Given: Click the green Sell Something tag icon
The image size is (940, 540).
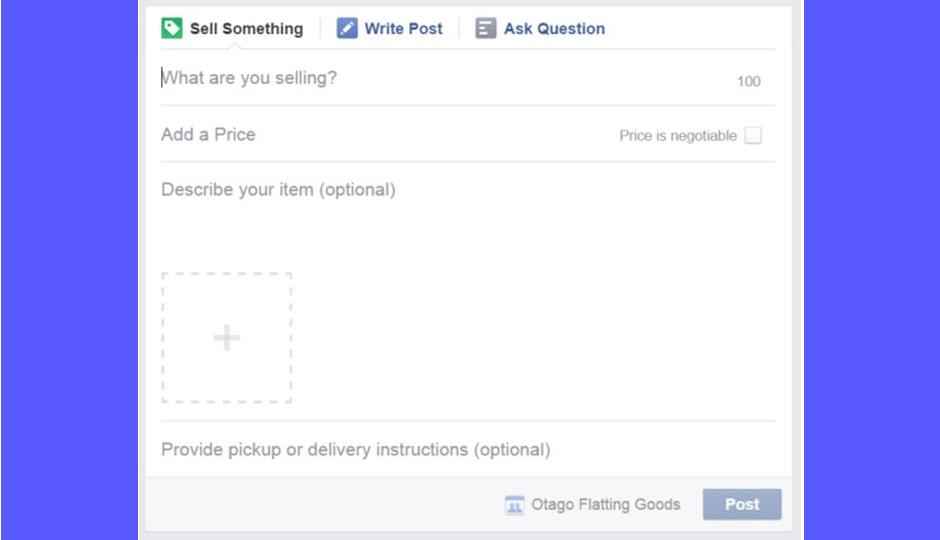Looking at the screenshot, I should pos(171,28).
